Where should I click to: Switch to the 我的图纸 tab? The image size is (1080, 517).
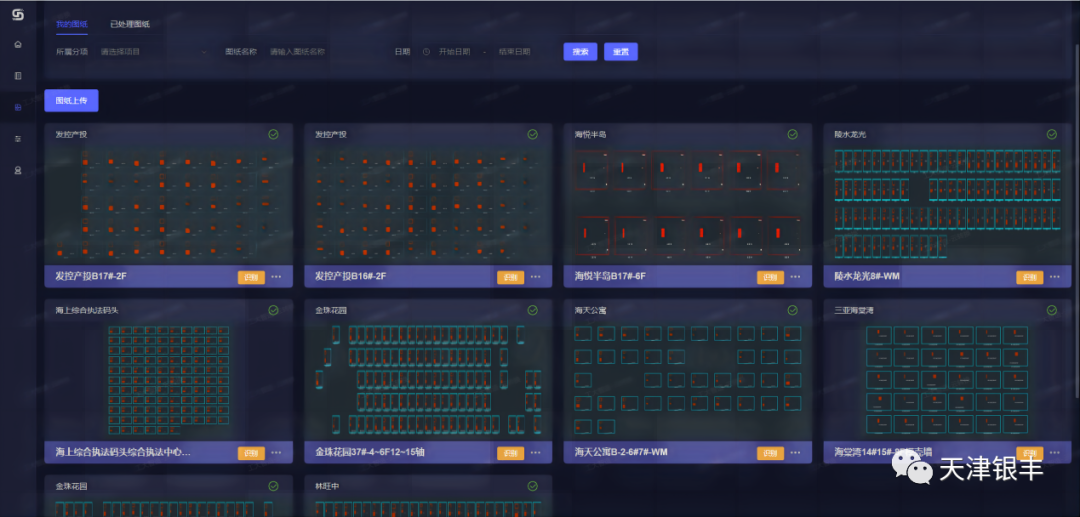pos(72,23)
